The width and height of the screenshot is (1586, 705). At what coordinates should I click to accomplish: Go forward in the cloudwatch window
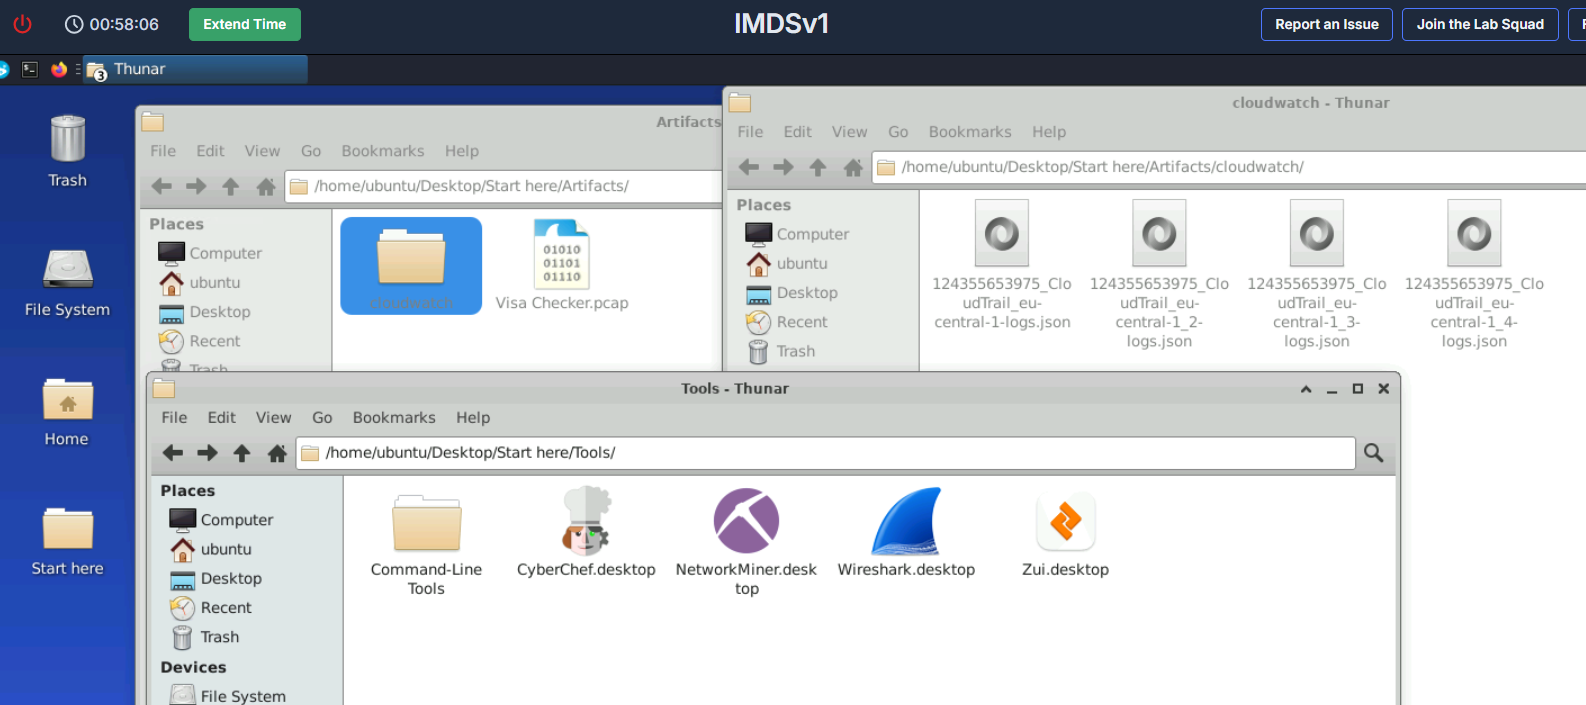[783, 167]
